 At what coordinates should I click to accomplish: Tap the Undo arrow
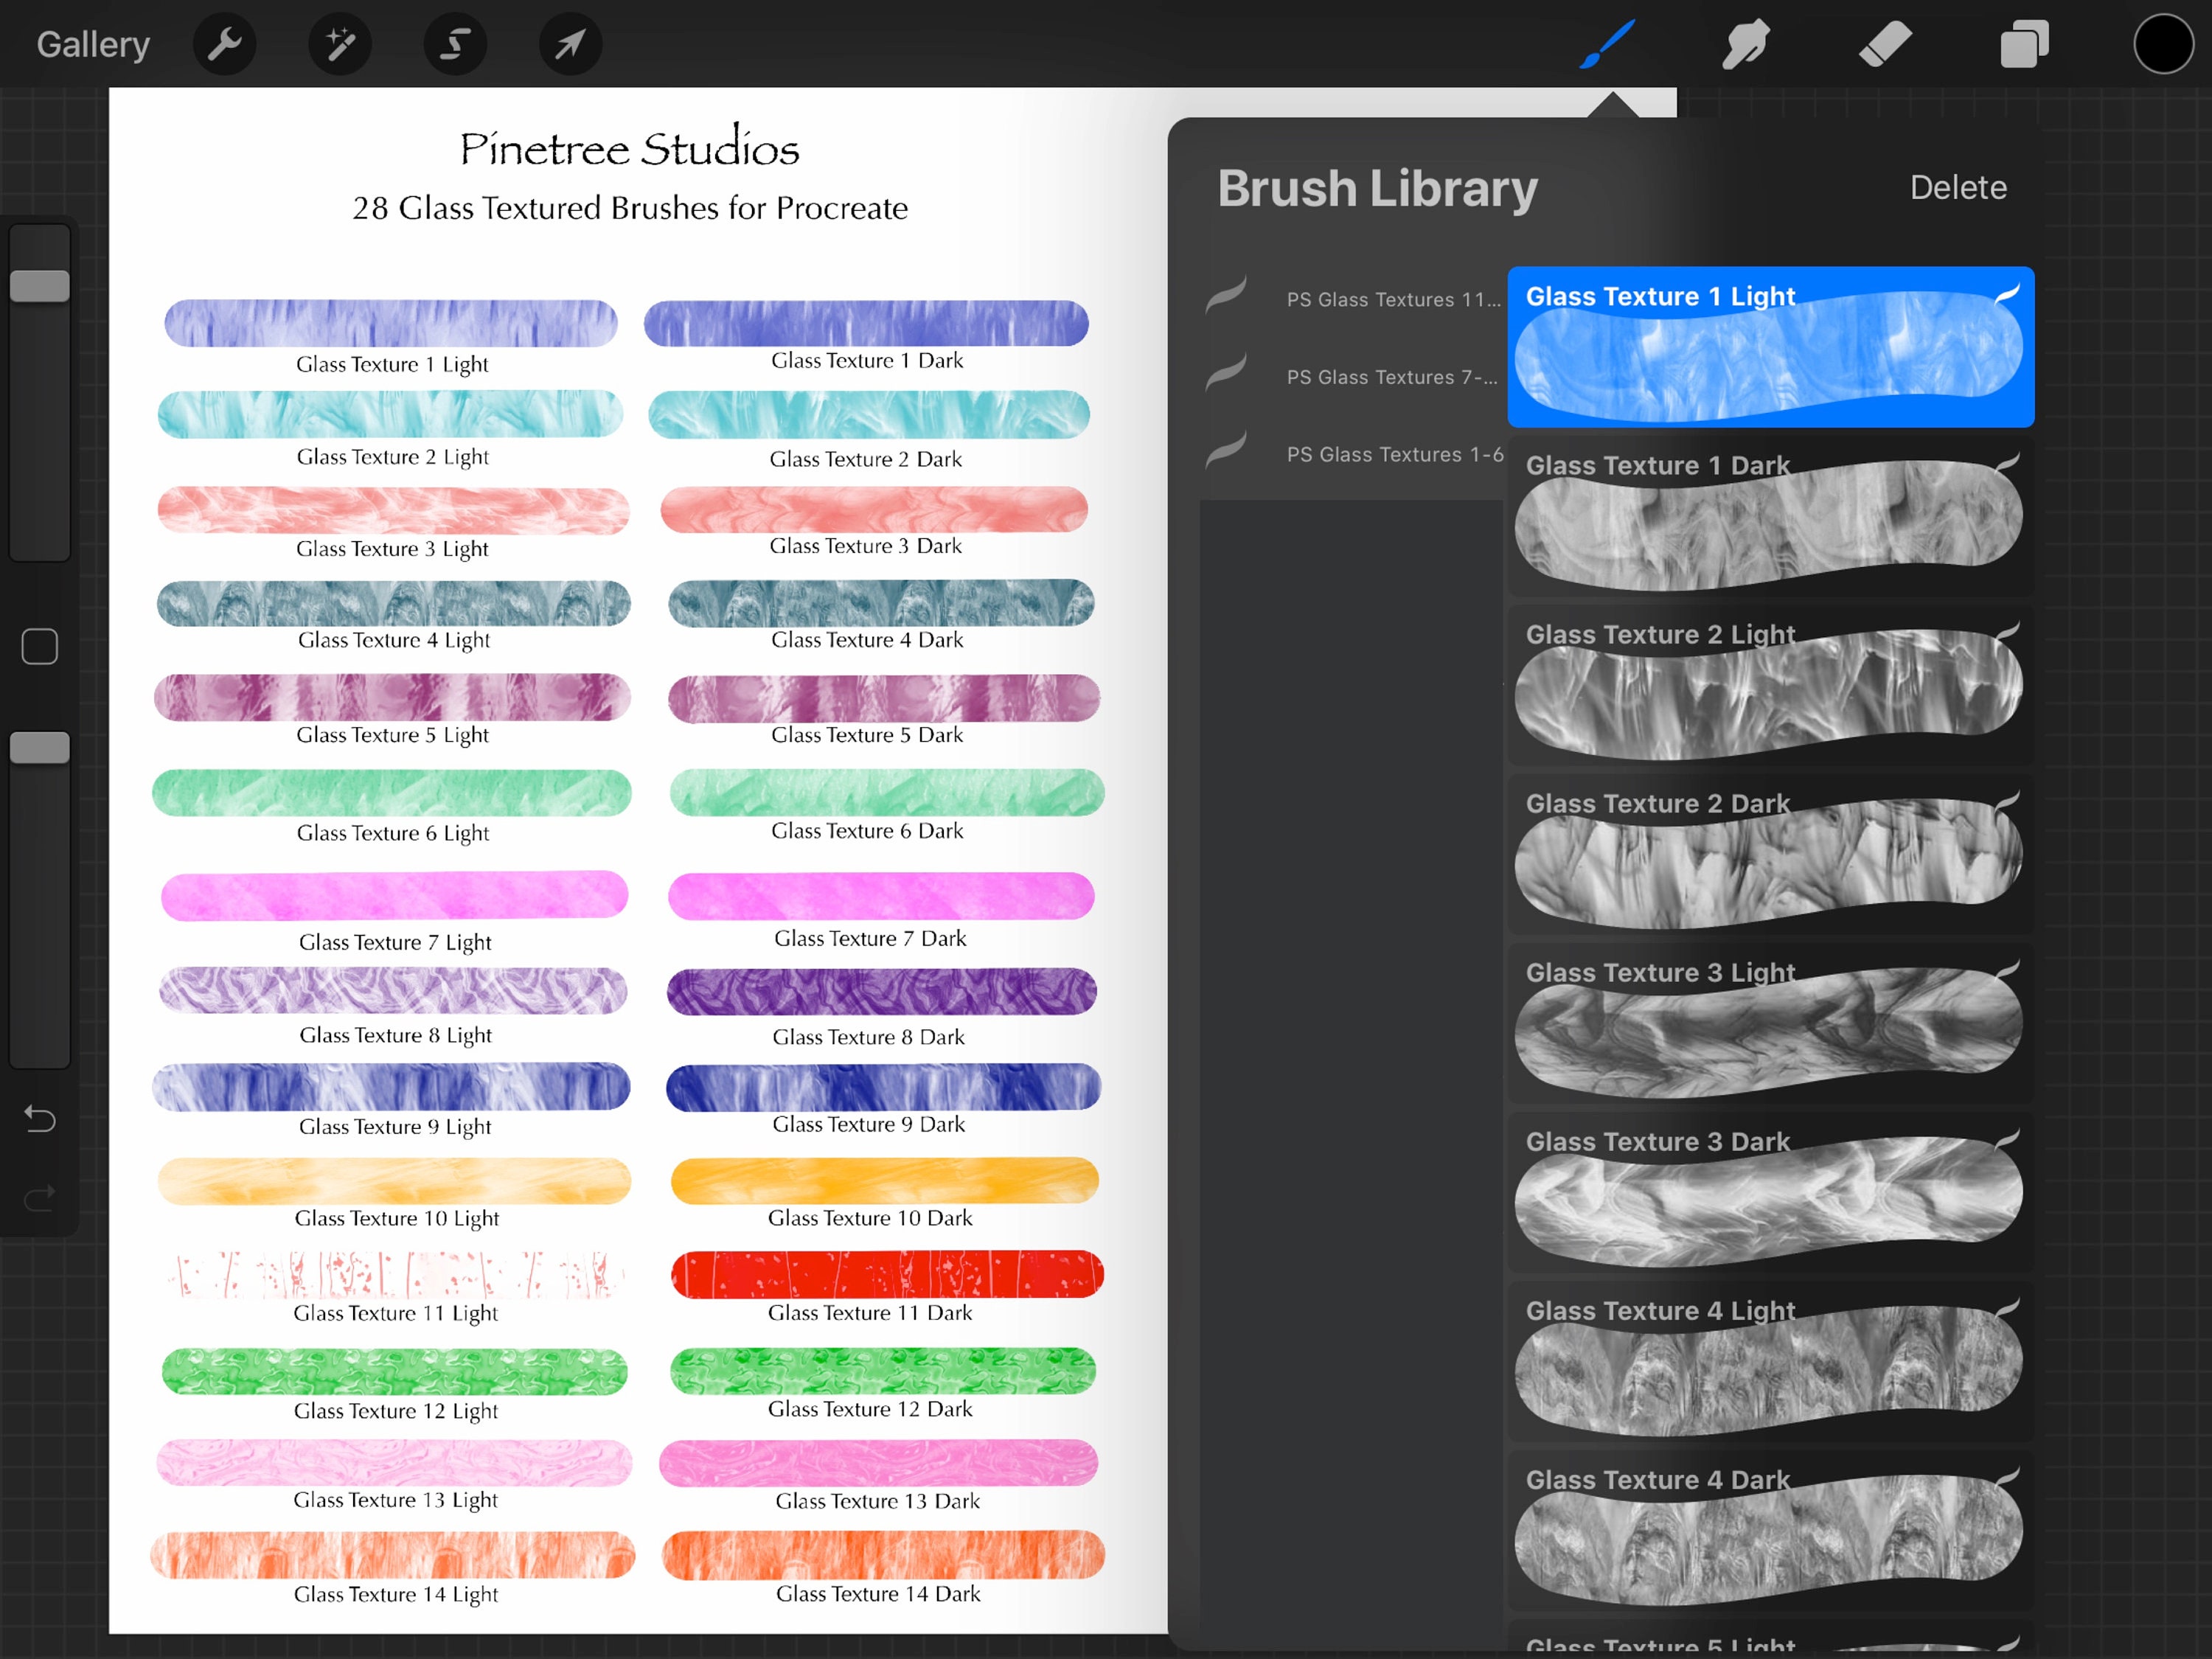(x=39, y=1120)
